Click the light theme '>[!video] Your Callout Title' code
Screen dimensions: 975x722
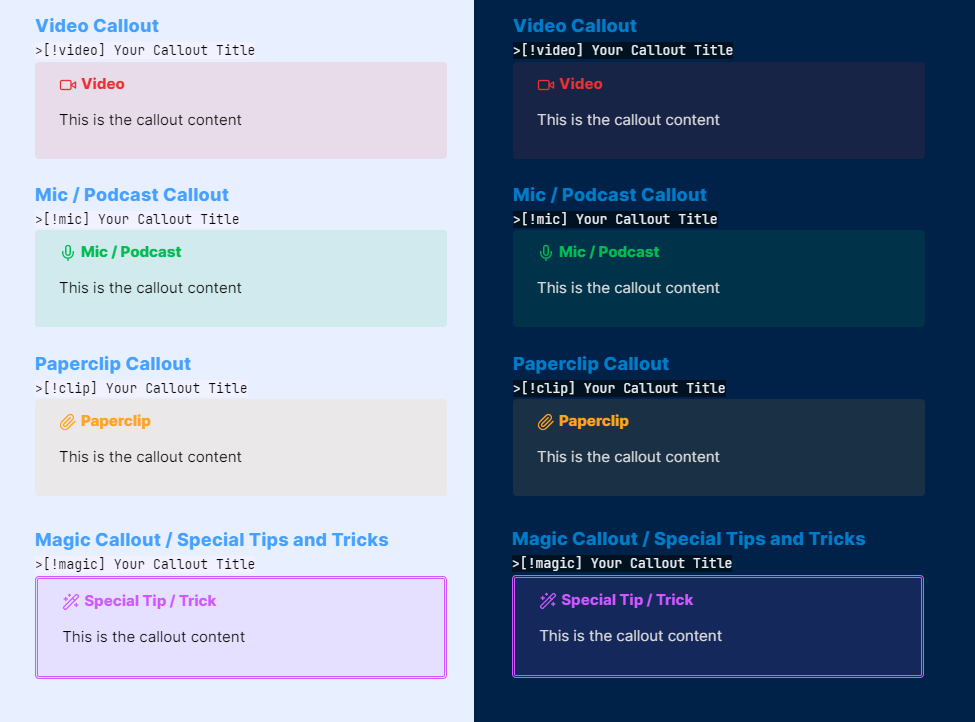(x=145, y=50)
